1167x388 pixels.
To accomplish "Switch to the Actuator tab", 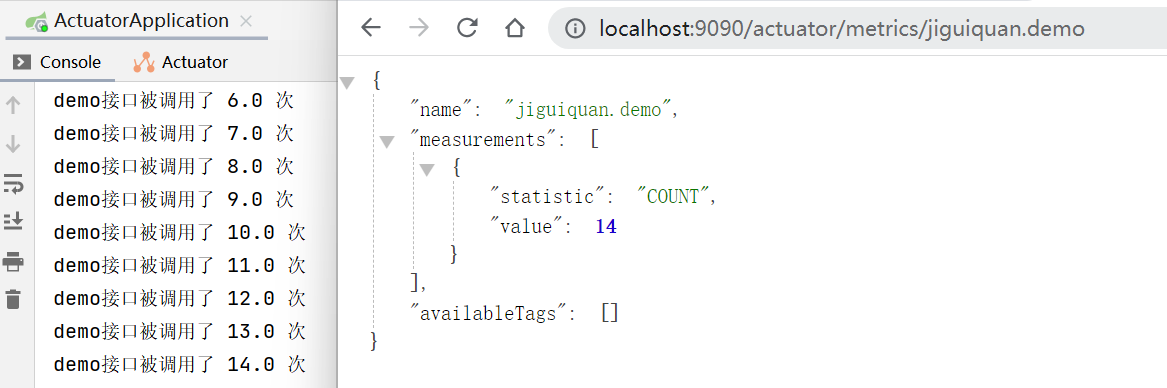I will 181,63.
